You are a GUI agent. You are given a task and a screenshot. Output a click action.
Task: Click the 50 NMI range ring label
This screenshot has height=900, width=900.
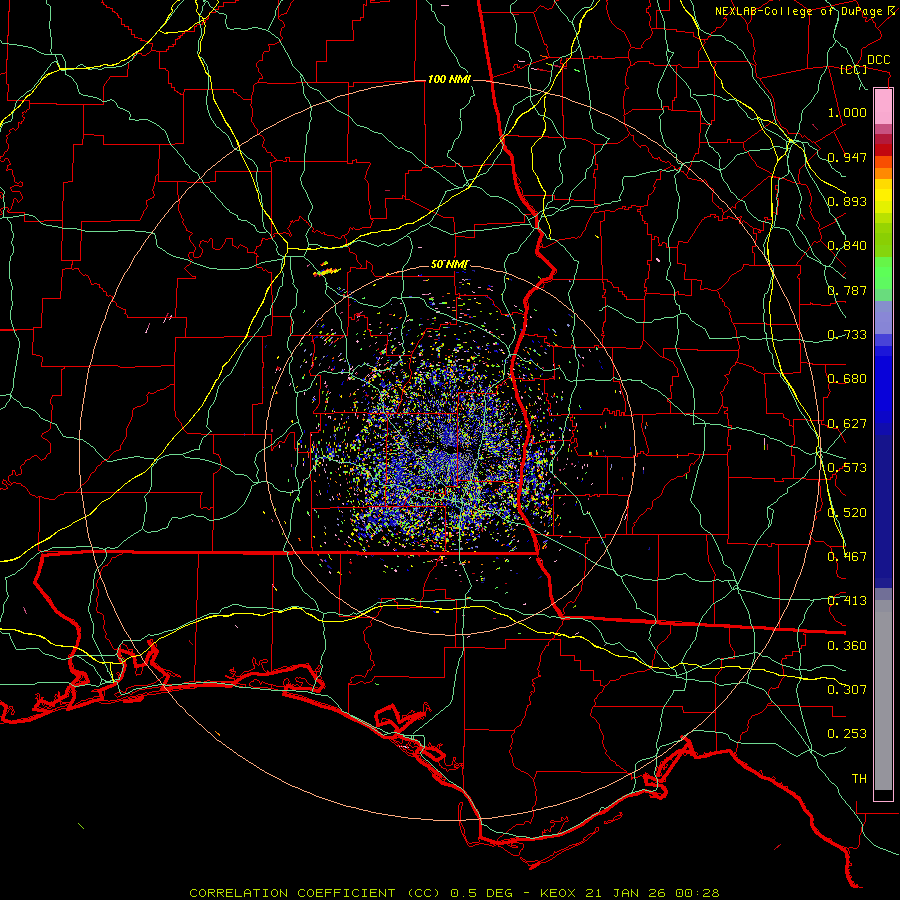(x=450, y=265)
